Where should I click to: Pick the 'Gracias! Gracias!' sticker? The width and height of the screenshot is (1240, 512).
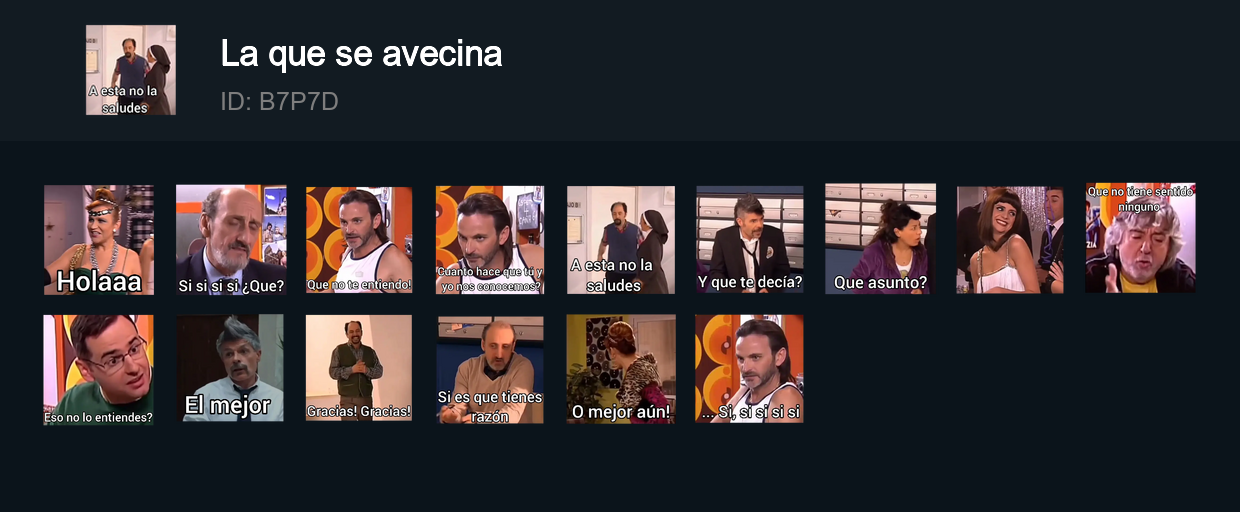(x=359, y=368)
